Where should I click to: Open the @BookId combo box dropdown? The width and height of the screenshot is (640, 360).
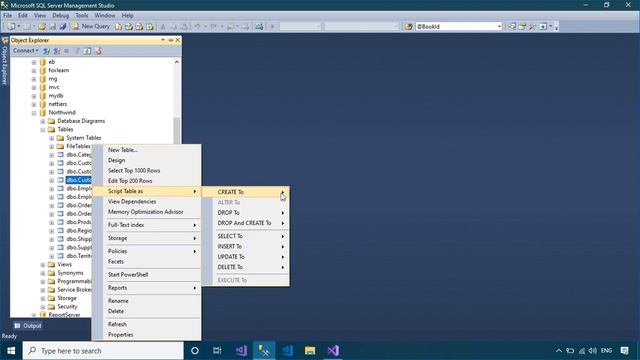click(499, 27)
